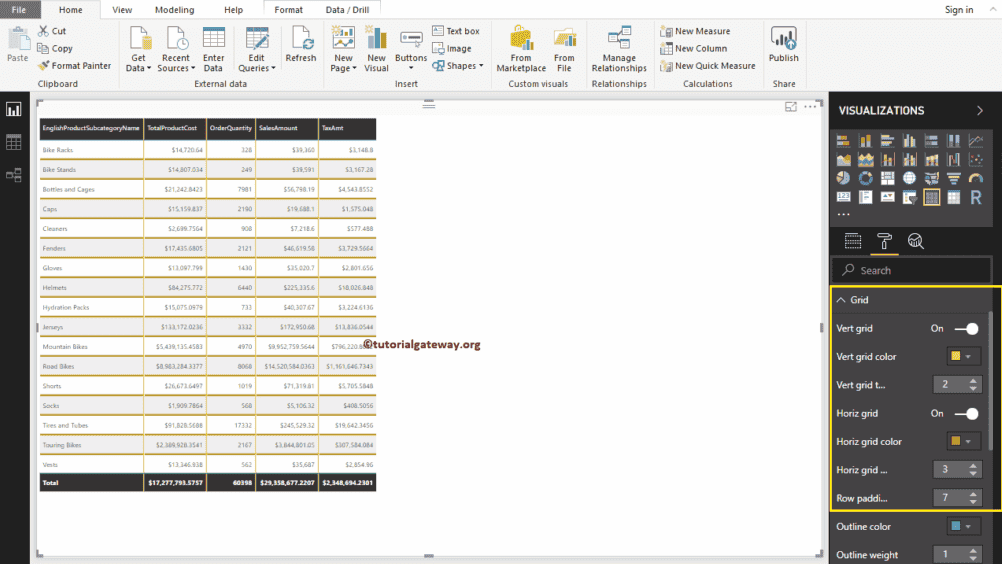Select the funnel chart visual
This screenshot has width=1002, height=564.
(x=953, y=178)
